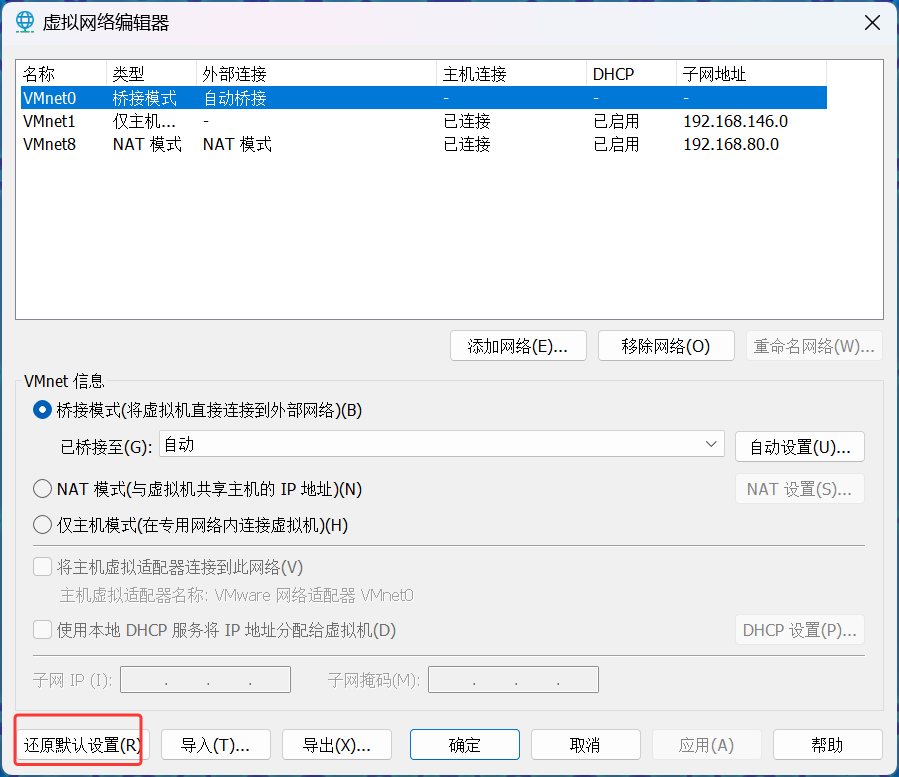Click the DHCP column header
The width and height of the screenshot is (899, 777).
tap(631, 74)
